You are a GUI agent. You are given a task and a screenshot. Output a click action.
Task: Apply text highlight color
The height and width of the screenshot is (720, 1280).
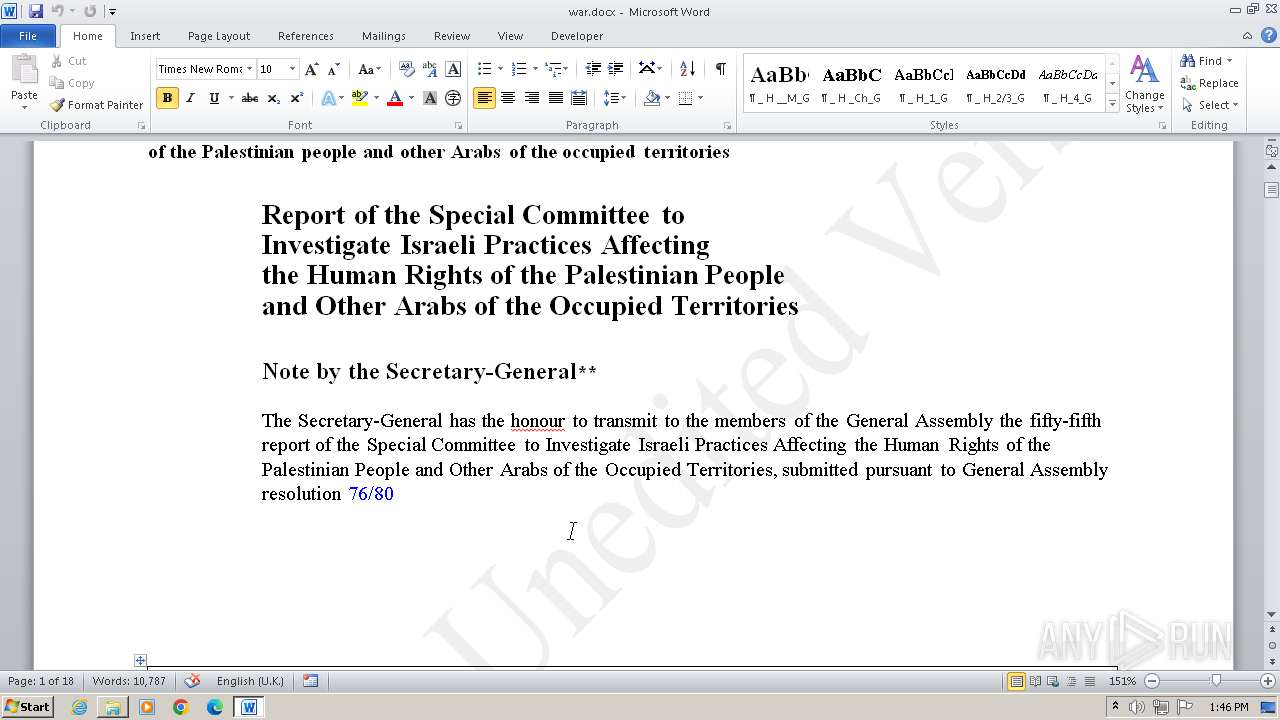tap(359, 98)
